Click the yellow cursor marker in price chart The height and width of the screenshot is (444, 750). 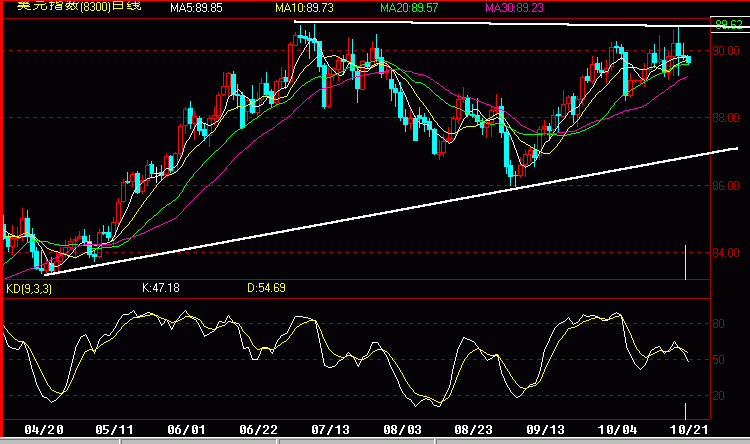[685, 262]
